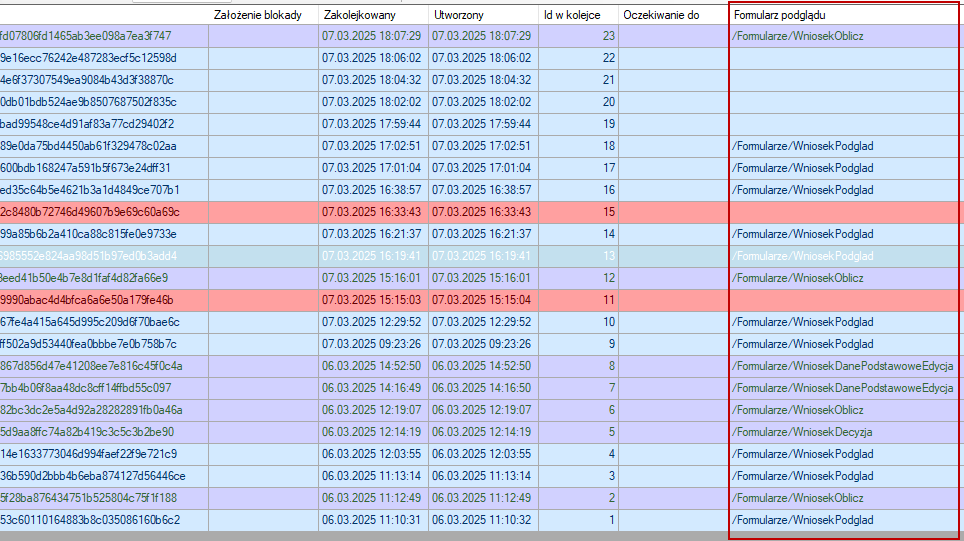964x541 pixels.
Task: Click WniosekDanePodstawoweEdycja form in row 8
Action: coord(842,366)
